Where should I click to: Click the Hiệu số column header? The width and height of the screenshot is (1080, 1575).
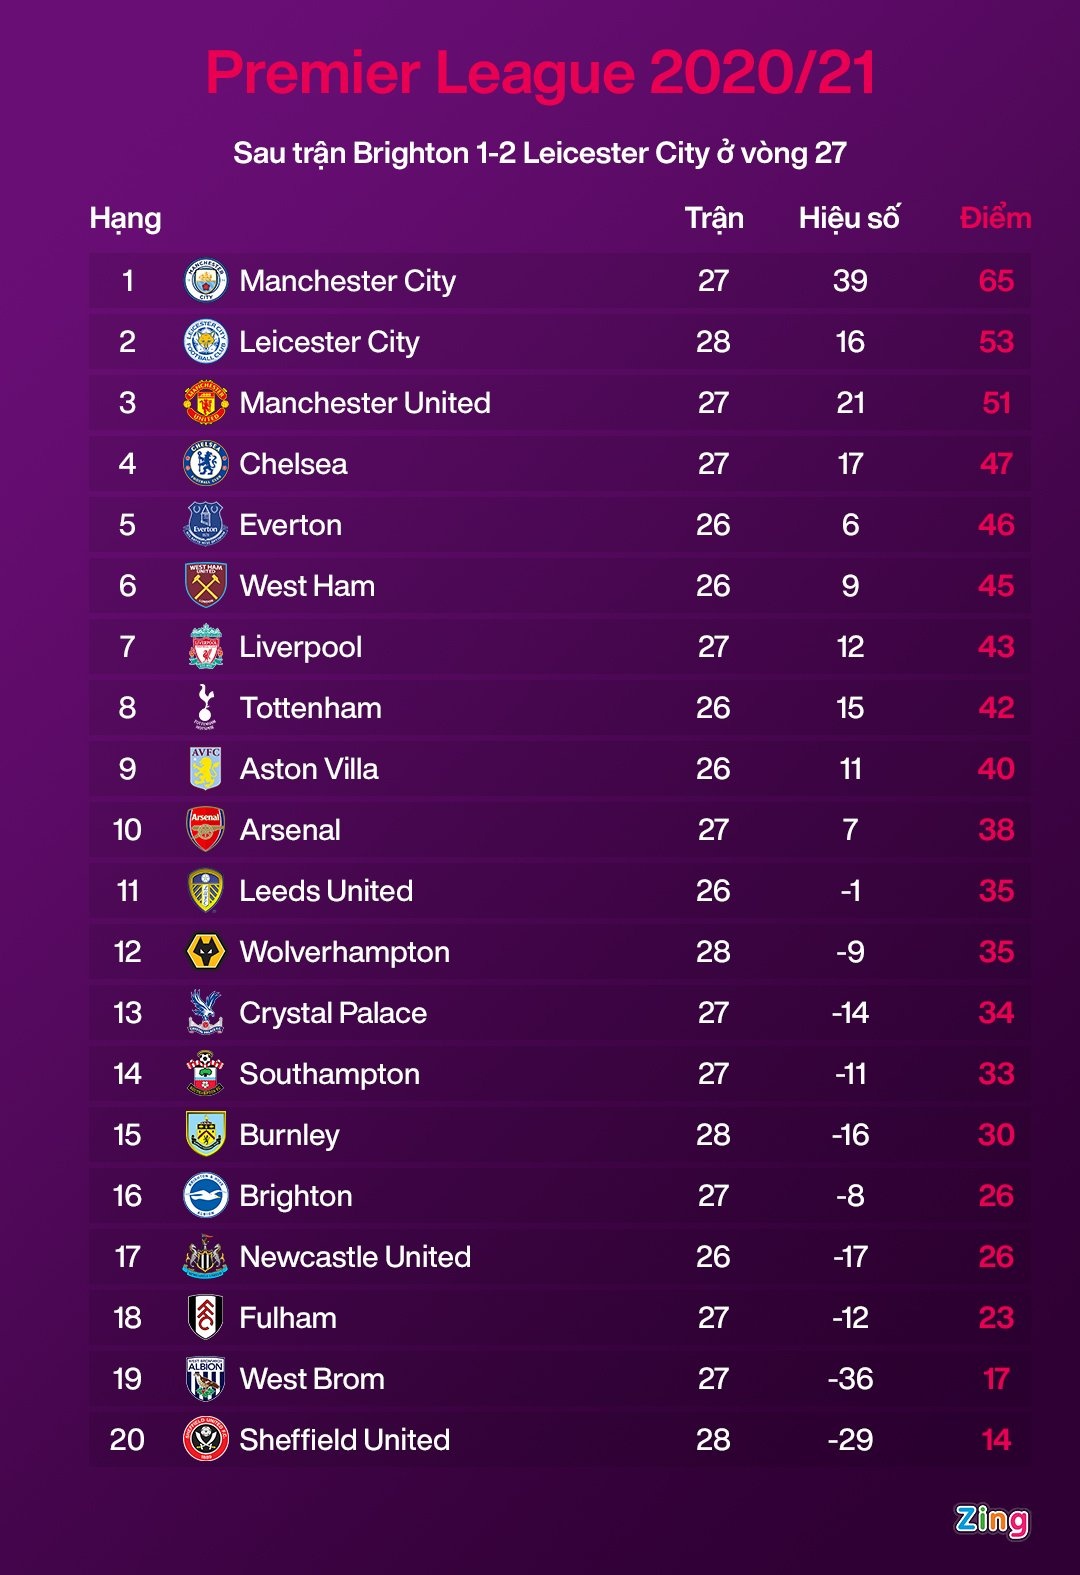click(x=849, y=218)
